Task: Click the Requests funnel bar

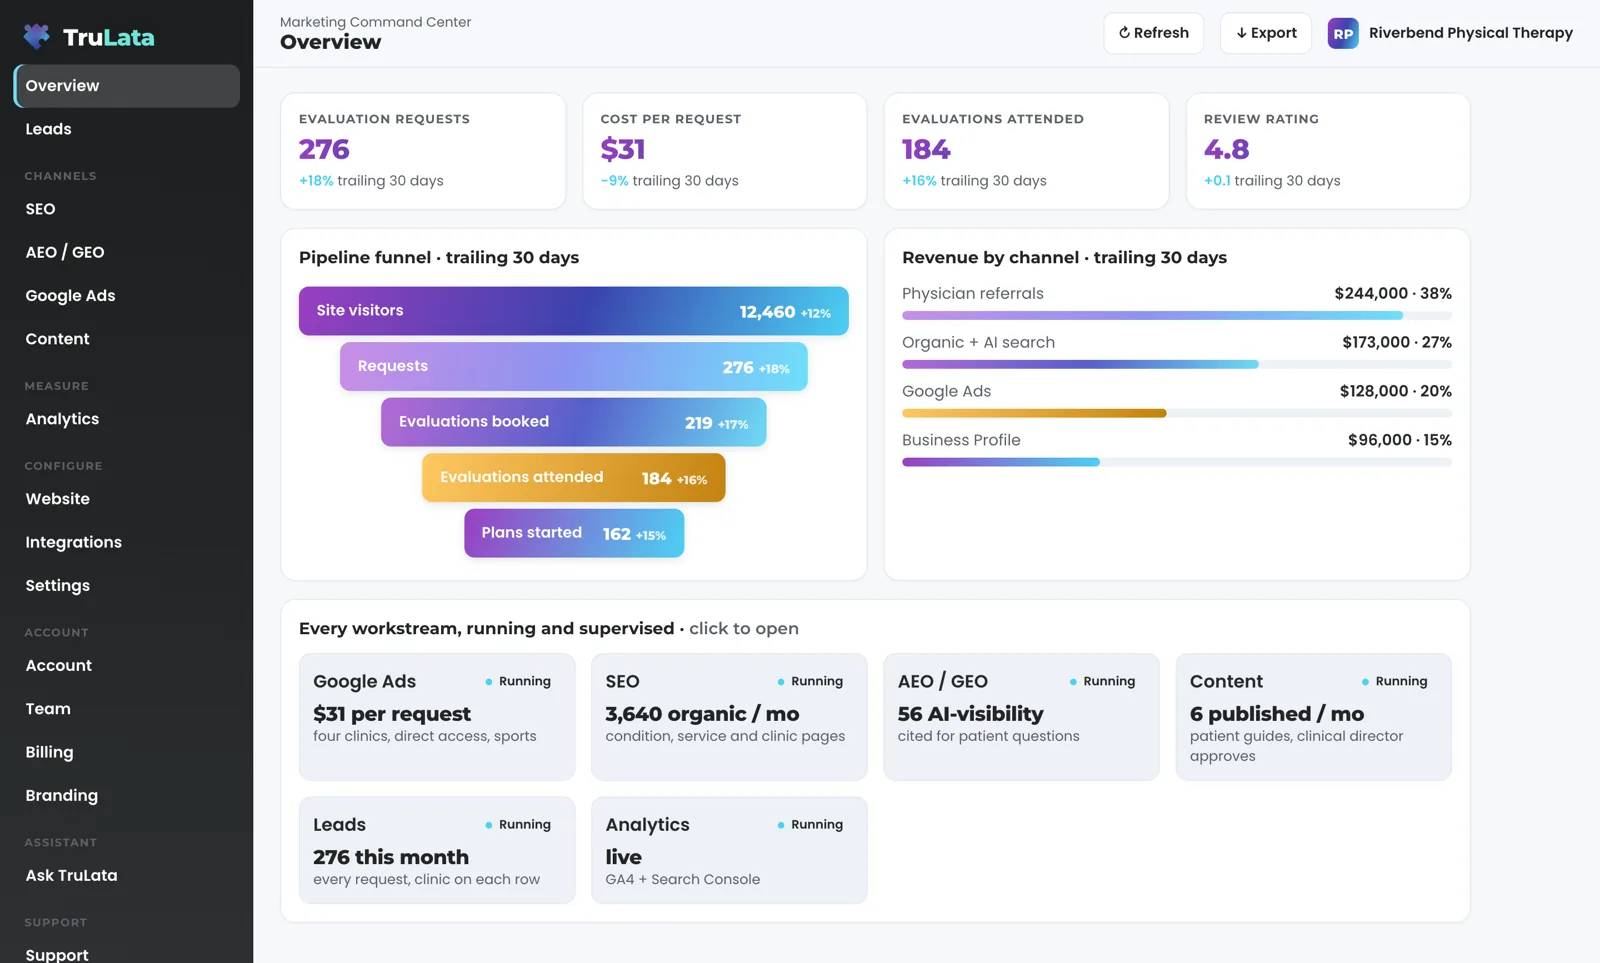Action: 574,367
